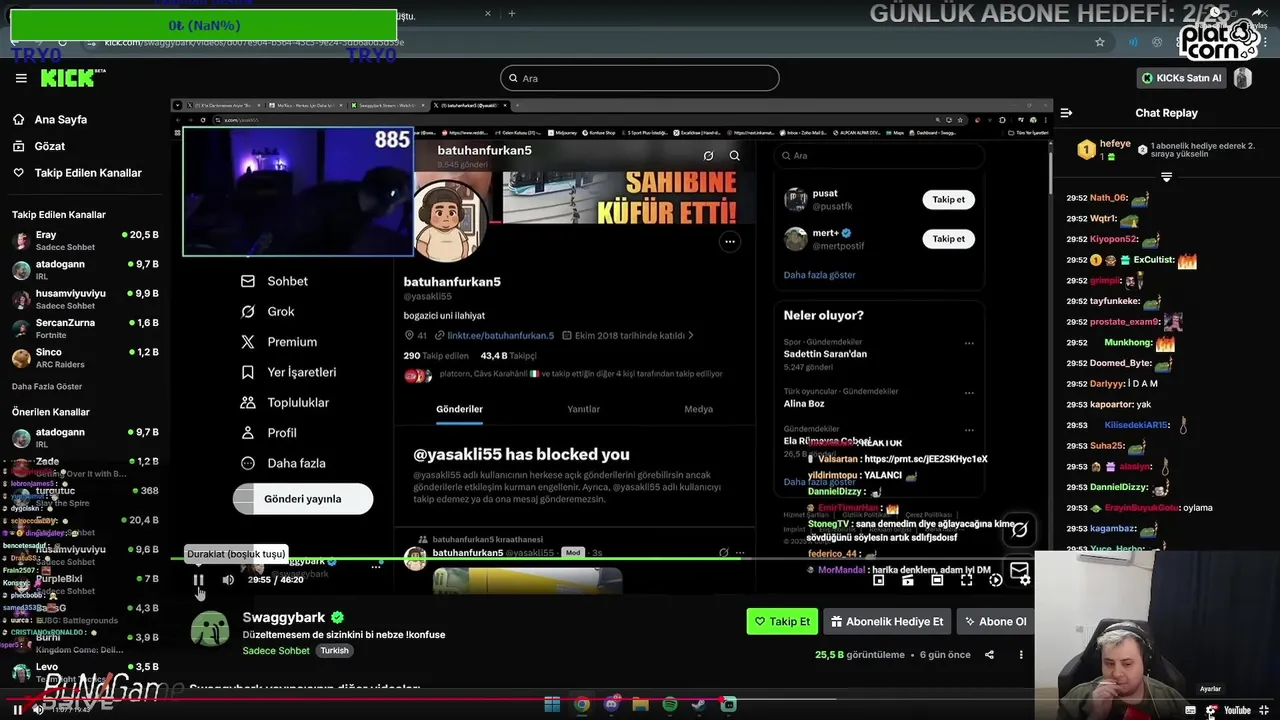Seek on the green Kick progress bar
The height and width of the screenshot is (720, 1280).
point(610,558)
